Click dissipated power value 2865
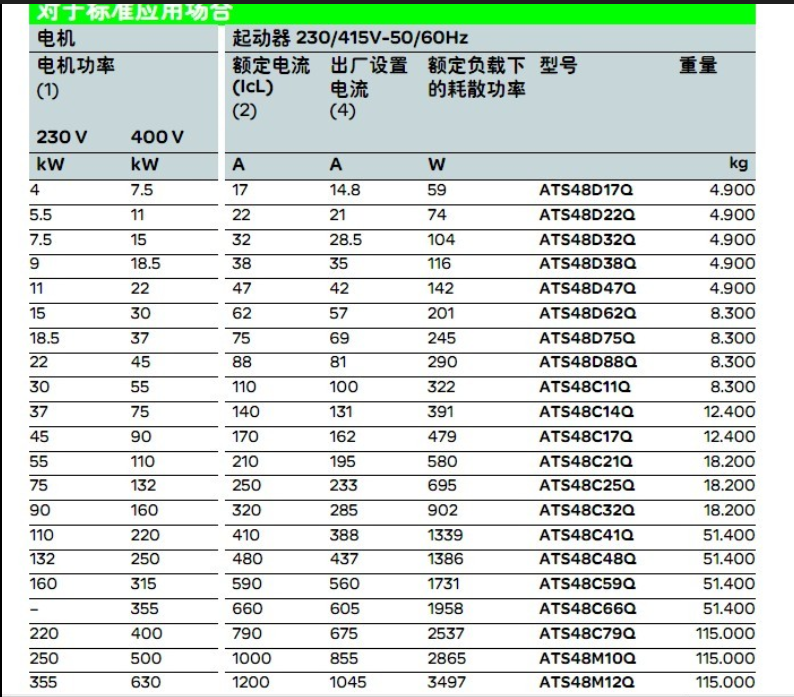Screen dimensions: 794x697 (446, 658)
